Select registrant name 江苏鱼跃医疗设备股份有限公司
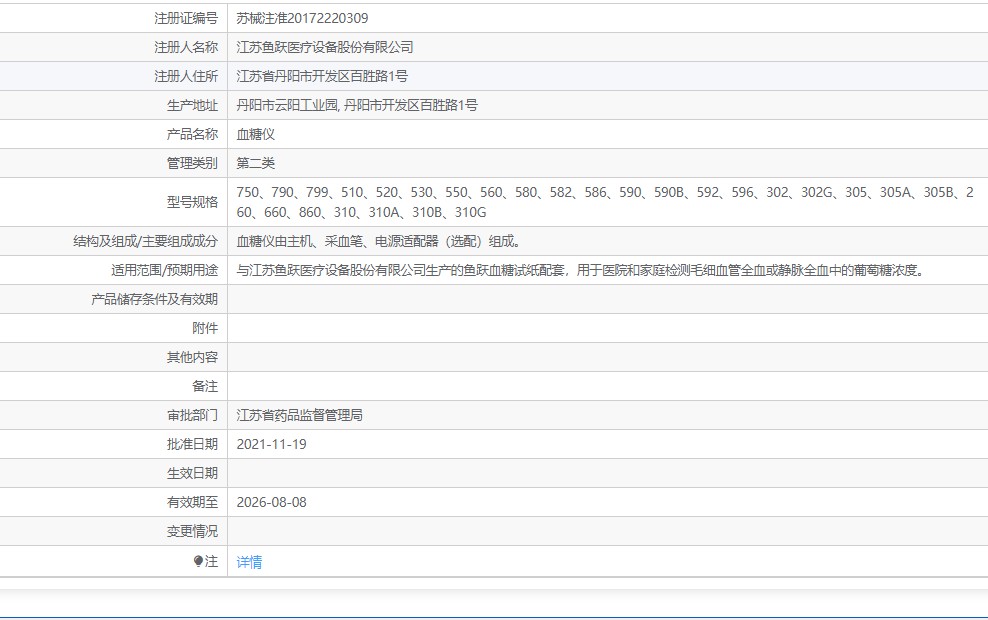Viewport: 988px width, 620px height. (x=325, y=47)
